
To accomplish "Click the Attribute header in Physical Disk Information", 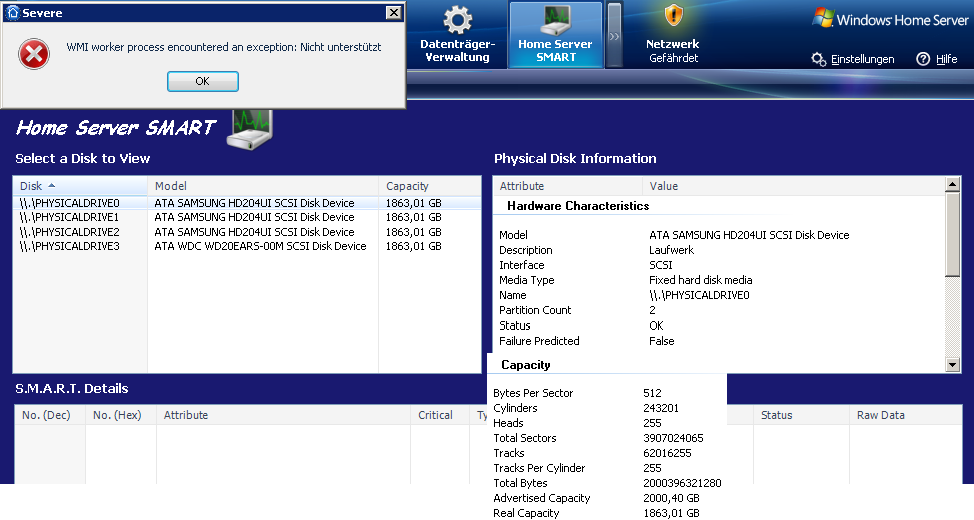I will tap(567, 186).
